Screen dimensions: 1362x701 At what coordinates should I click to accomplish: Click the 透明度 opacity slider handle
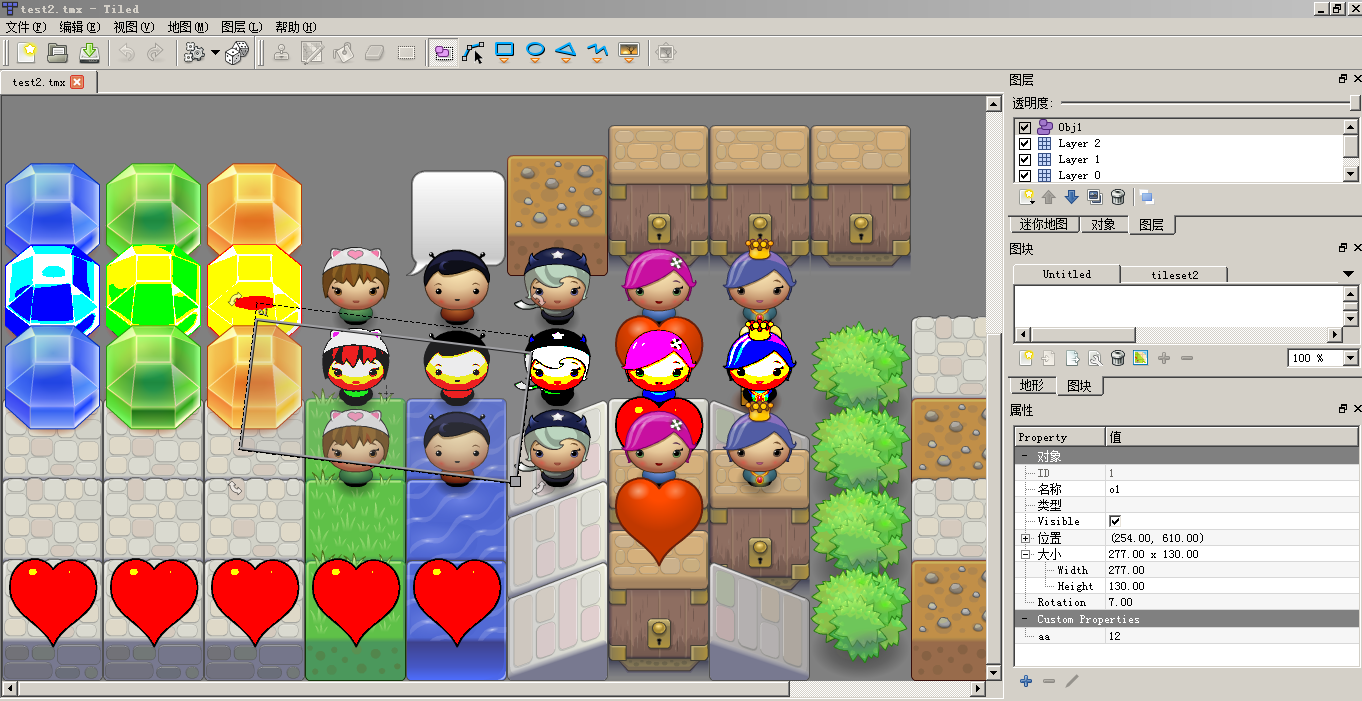pos(1354,103)
